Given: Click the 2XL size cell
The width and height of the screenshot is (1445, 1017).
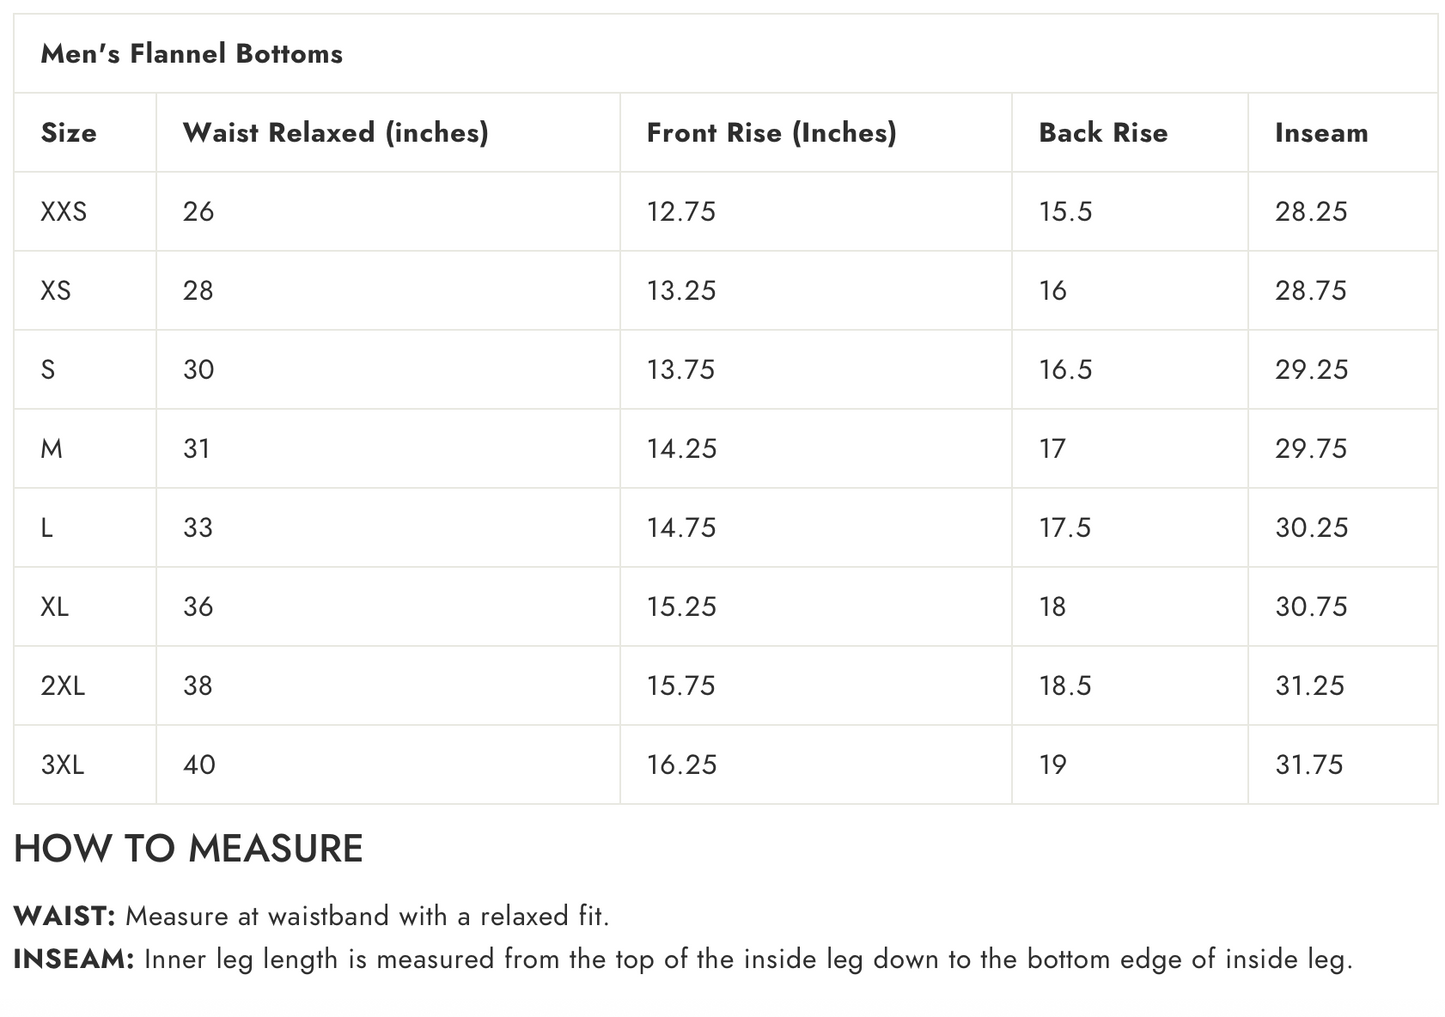Looking at the screenshot, I should point(62,686).
